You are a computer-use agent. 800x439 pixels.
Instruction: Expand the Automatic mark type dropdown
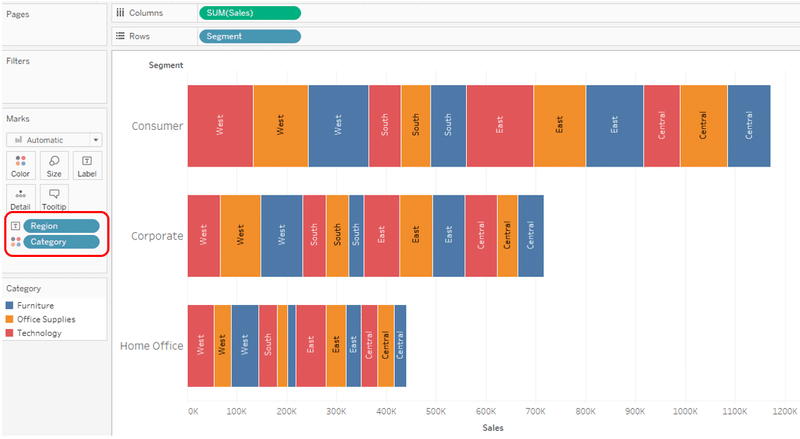coord(54,140)
